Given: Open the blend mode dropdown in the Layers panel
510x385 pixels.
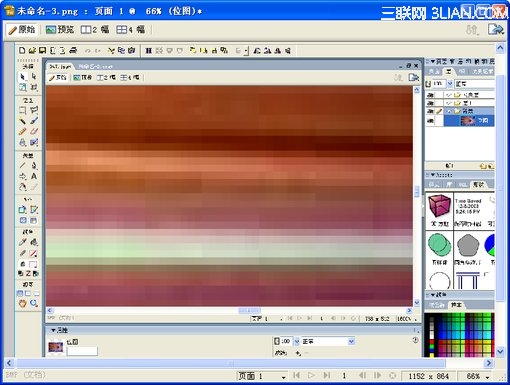Looking at the screenshot, I should [475, 84].
